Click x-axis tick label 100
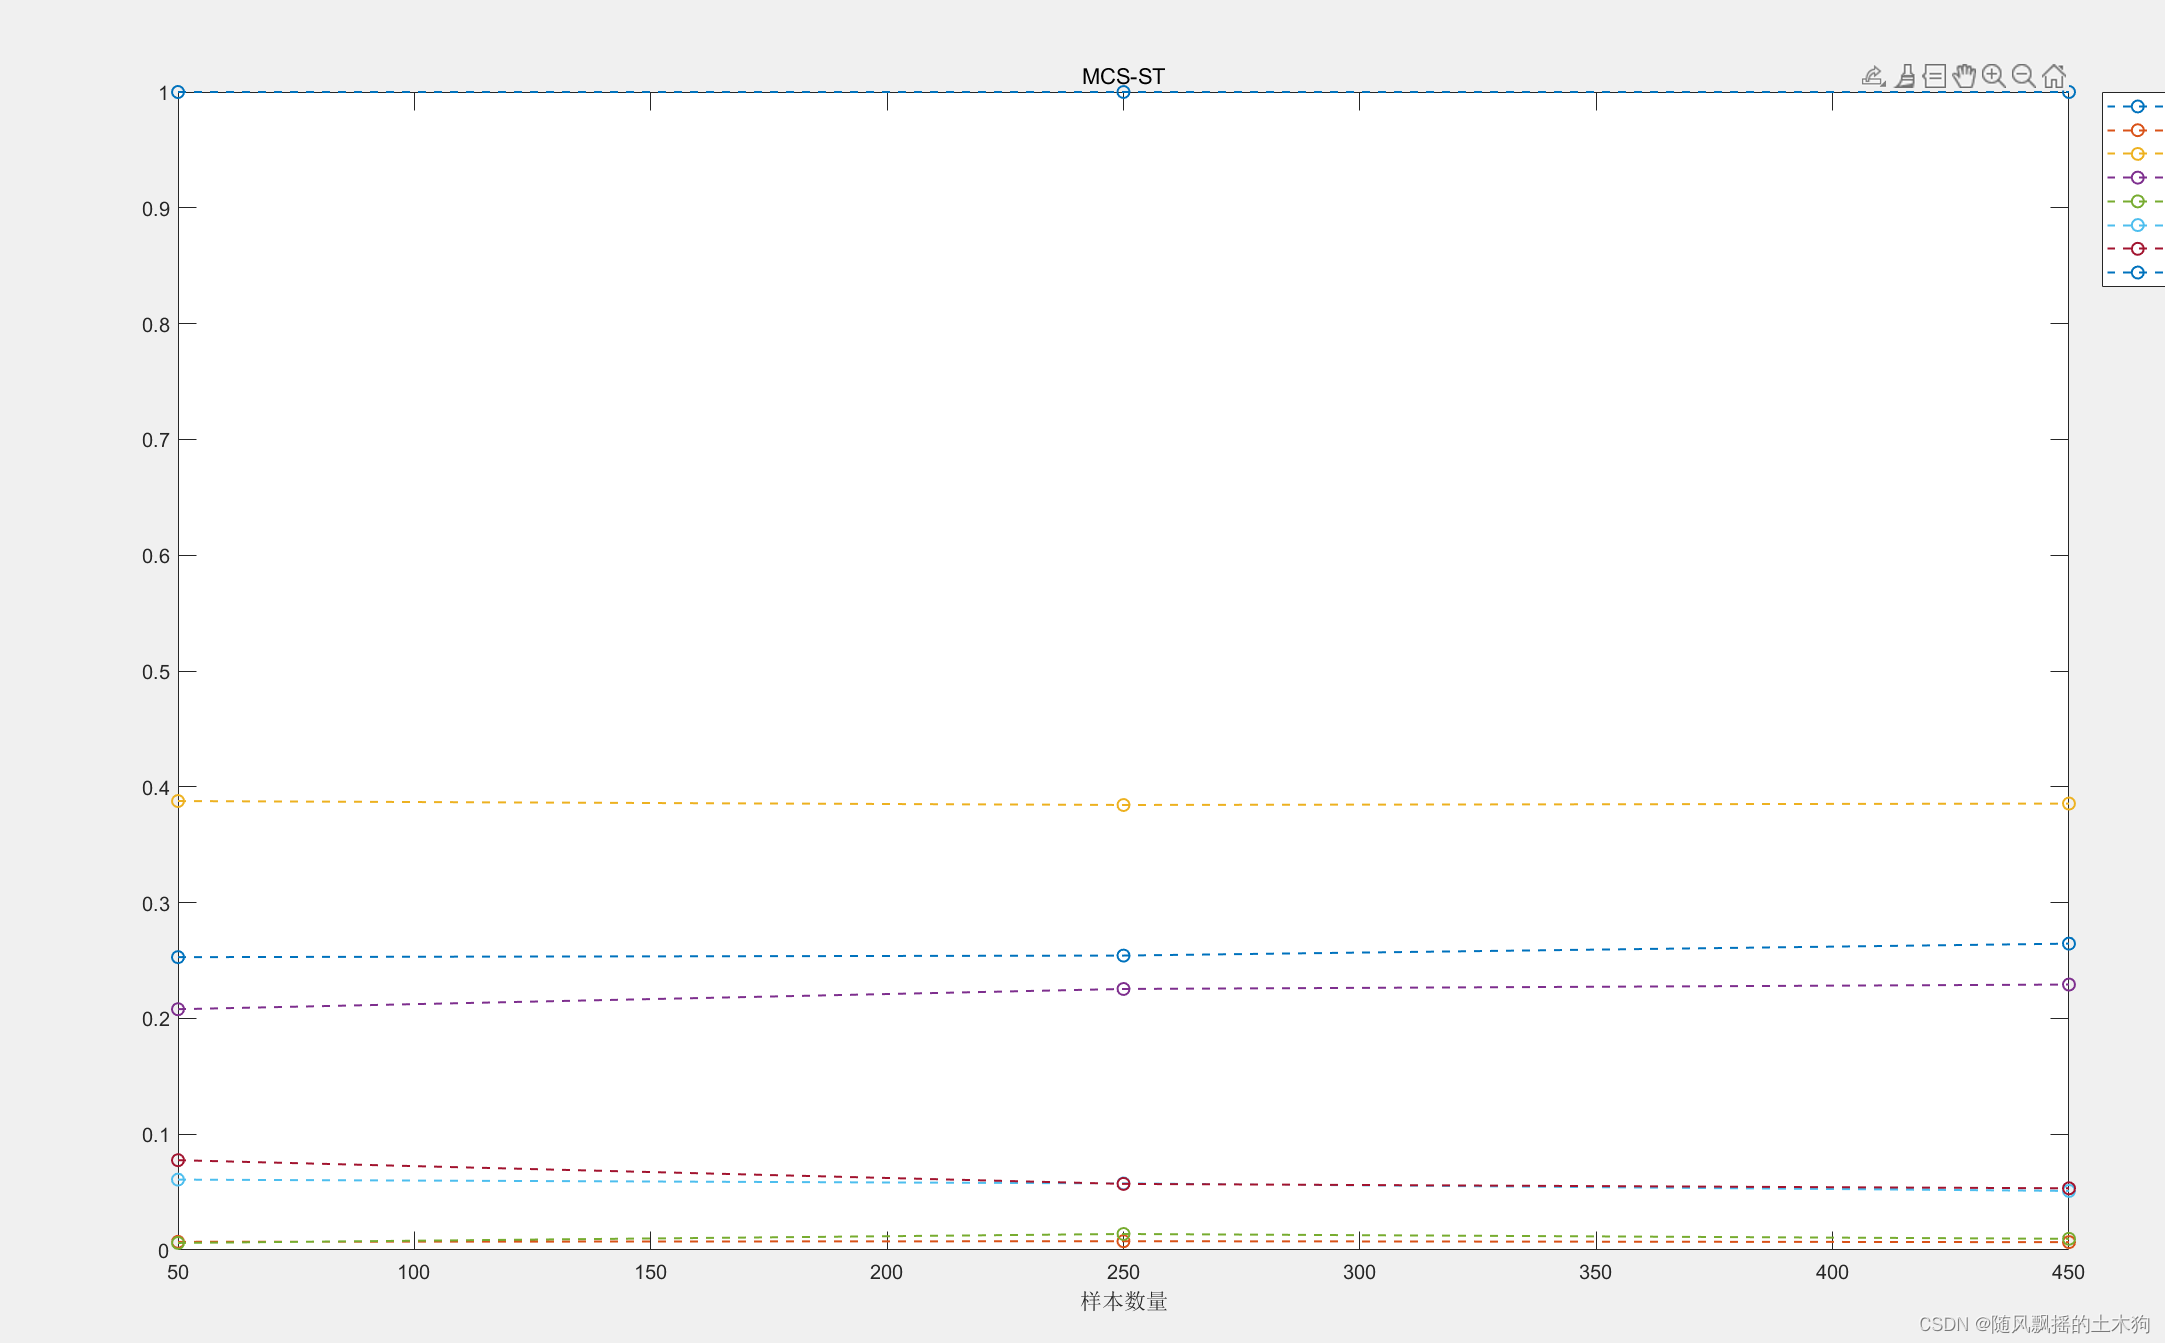 pyautogui.click(x=414, y=1272)
